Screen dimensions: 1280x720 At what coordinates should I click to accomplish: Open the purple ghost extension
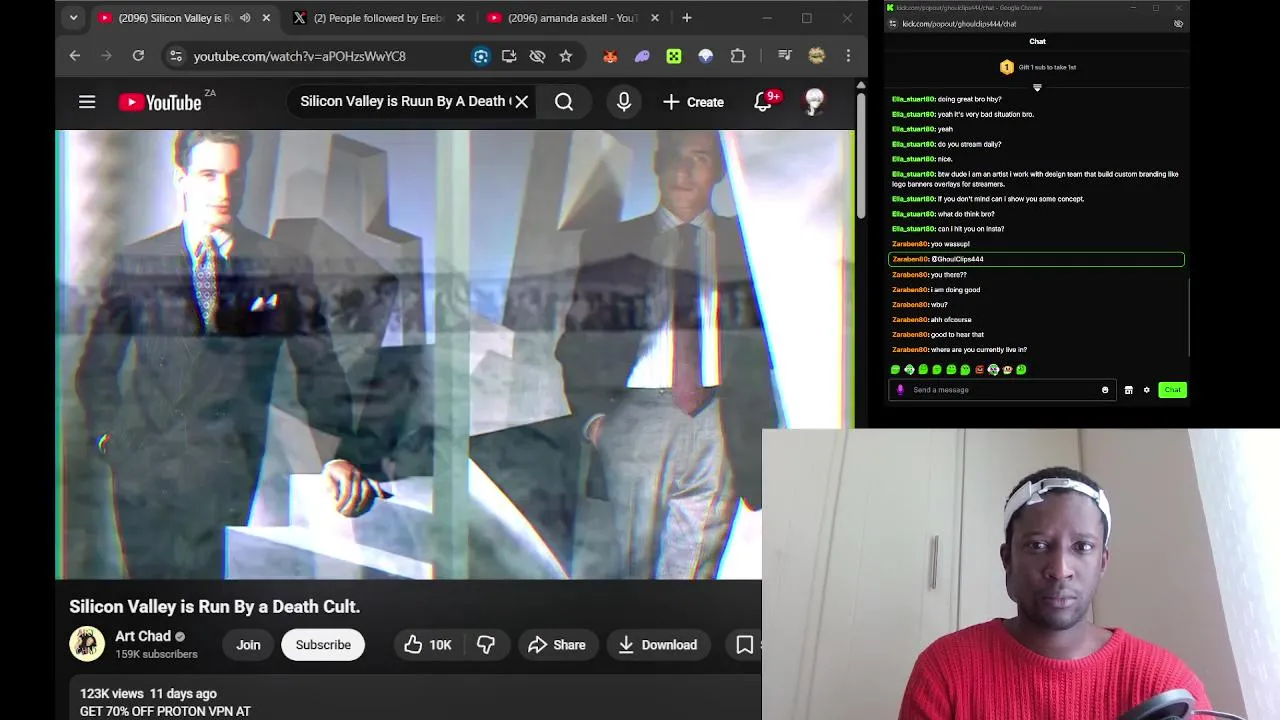coord(642,56)
